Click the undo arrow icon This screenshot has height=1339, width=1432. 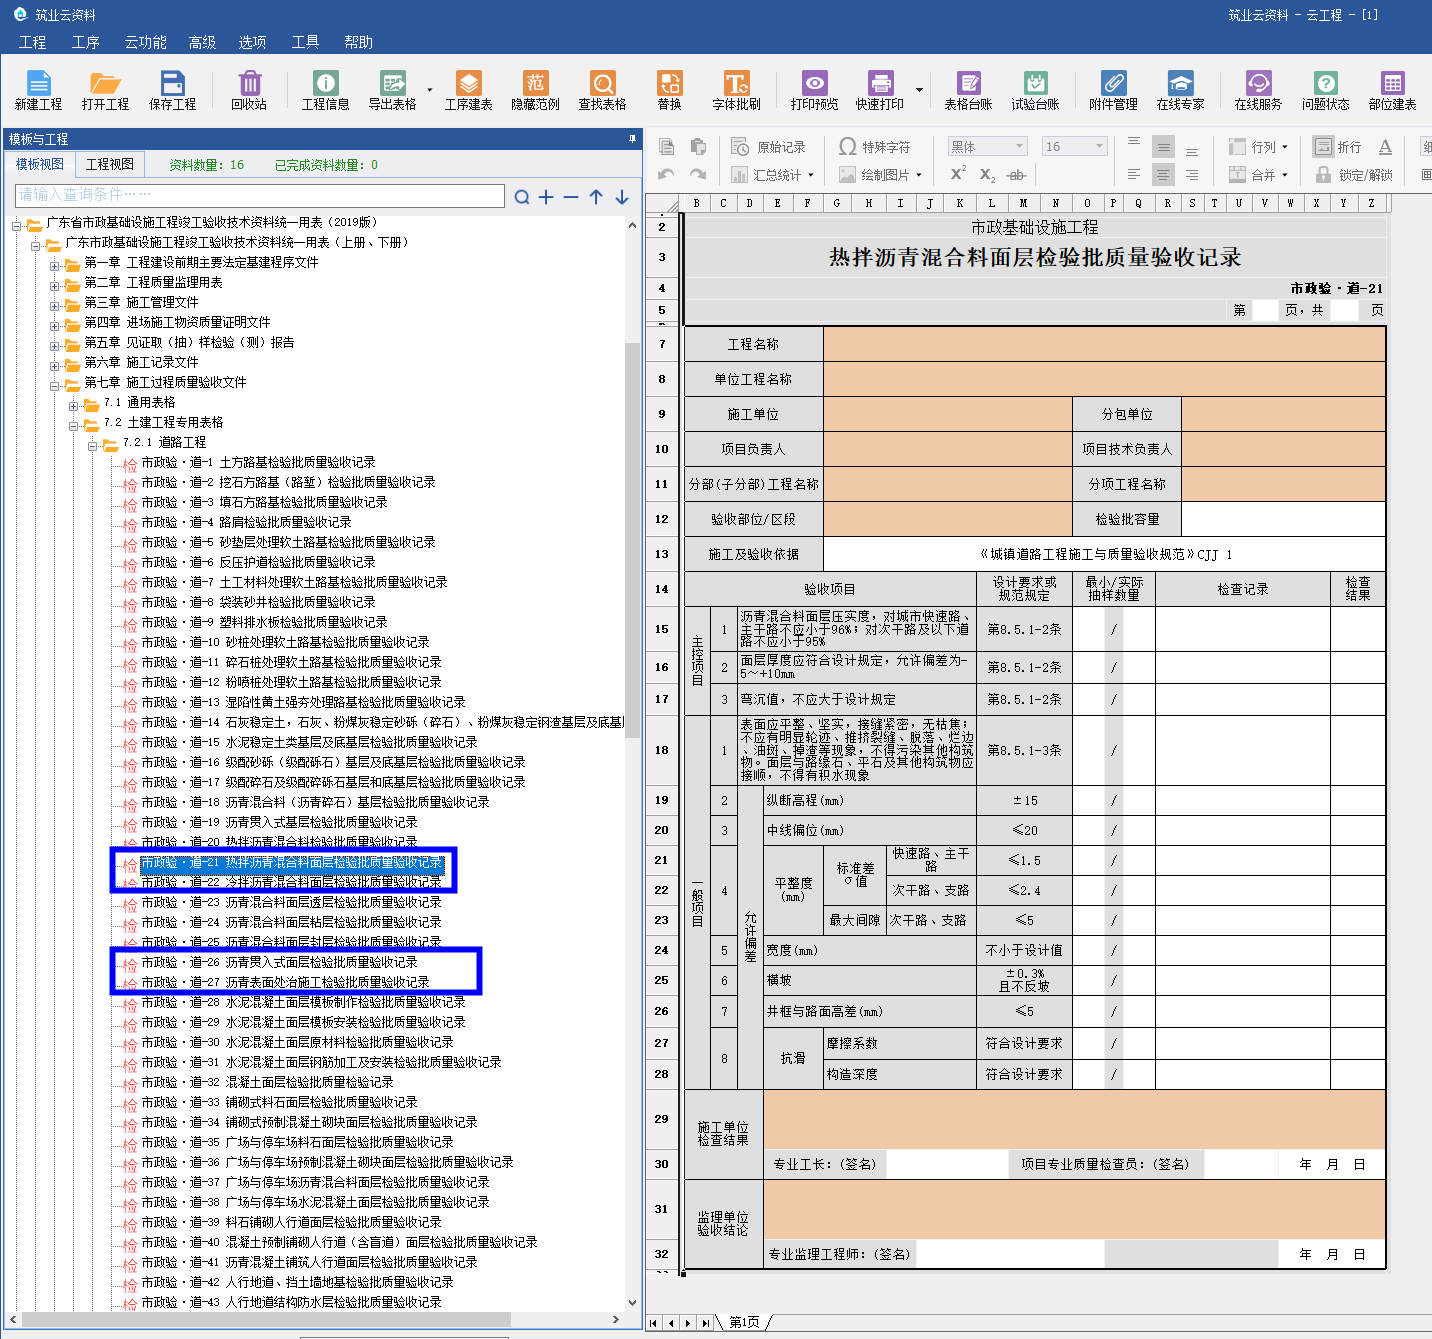point(667,174)
